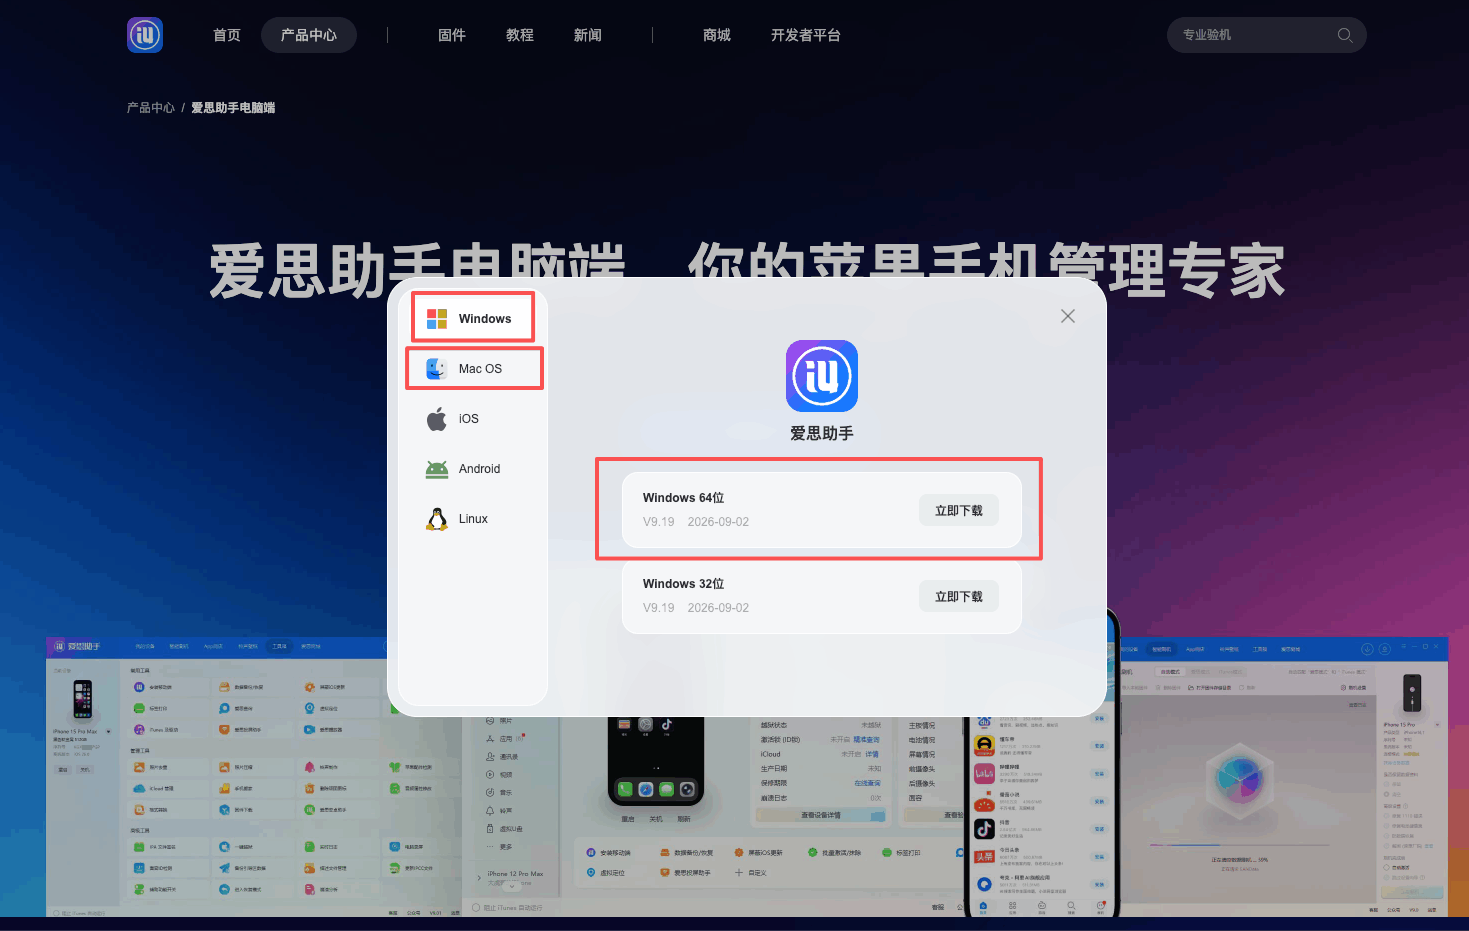Select the Linux platform tab
Image resolution: width=1469 pixels, height=931 pixels.
[x=473, y=519]
